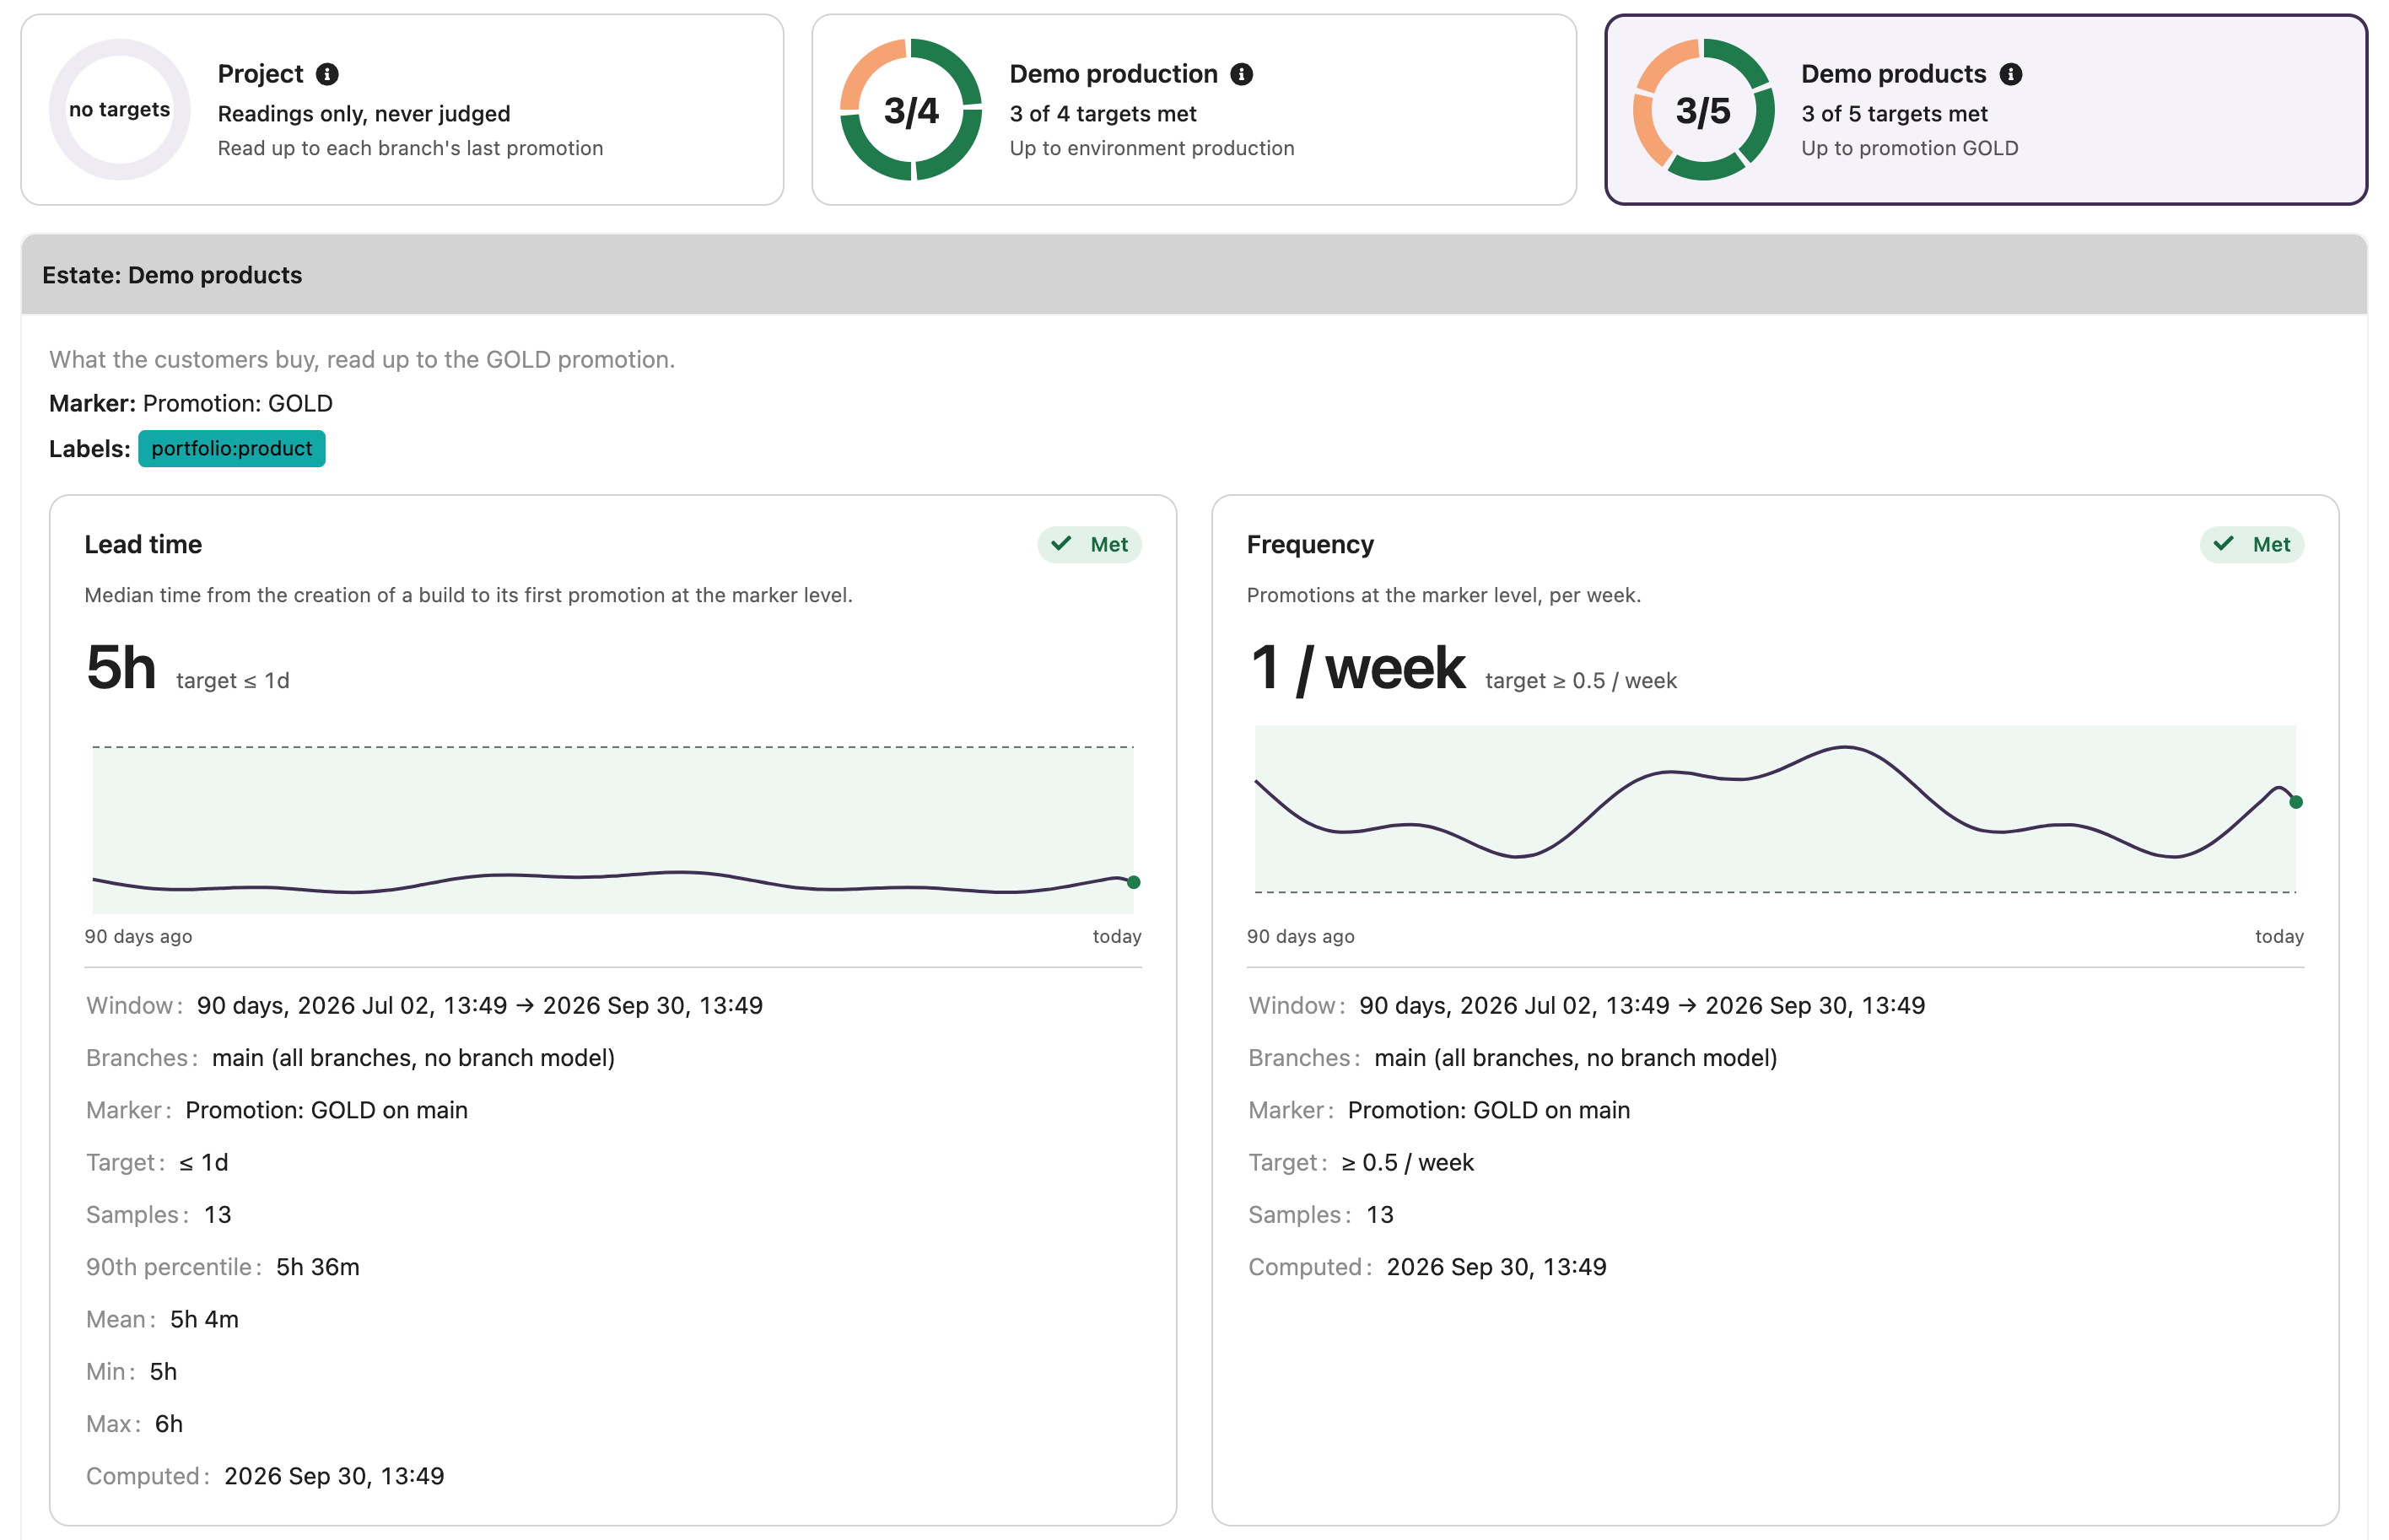Click the Lead time card title
The image size is (2389, 1540).
[x=143, y=544]
